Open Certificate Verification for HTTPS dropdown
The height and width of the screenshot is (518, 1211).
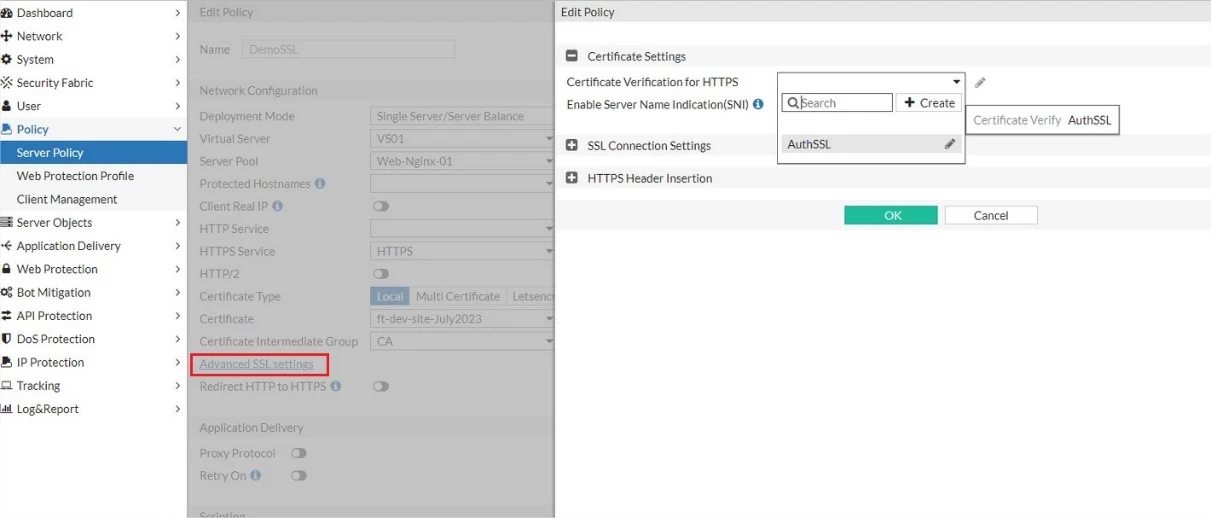pos(871,82)
